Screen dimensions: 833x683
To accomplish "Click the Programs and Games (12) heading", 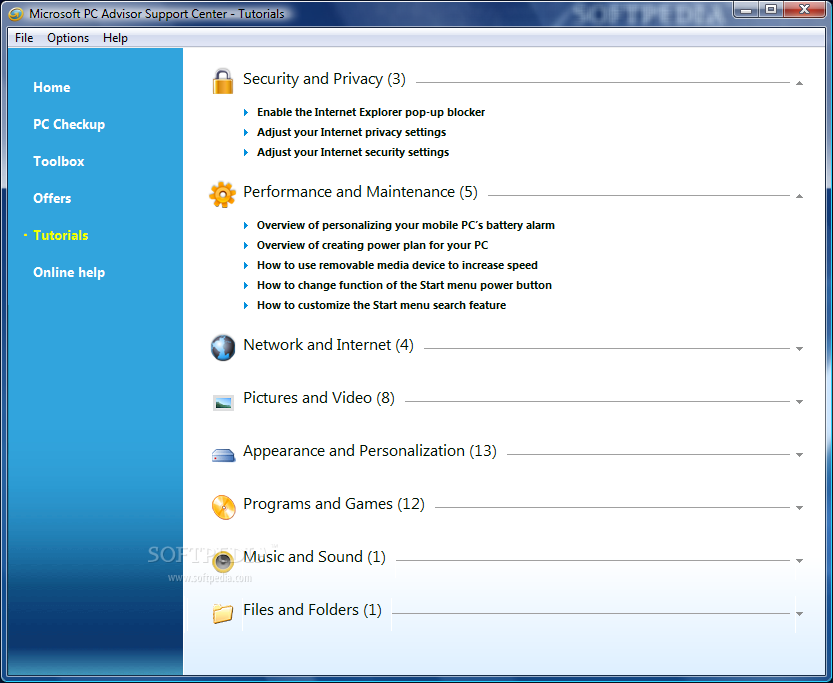I will pos(334,504).
